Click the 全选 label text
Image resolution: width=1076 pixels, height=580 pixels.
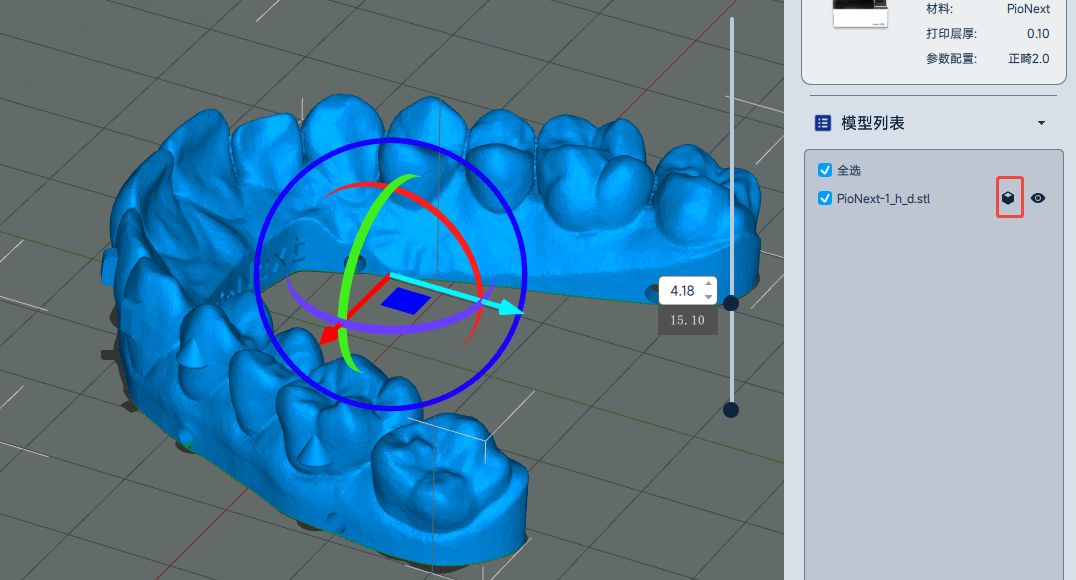click(849, 170)
